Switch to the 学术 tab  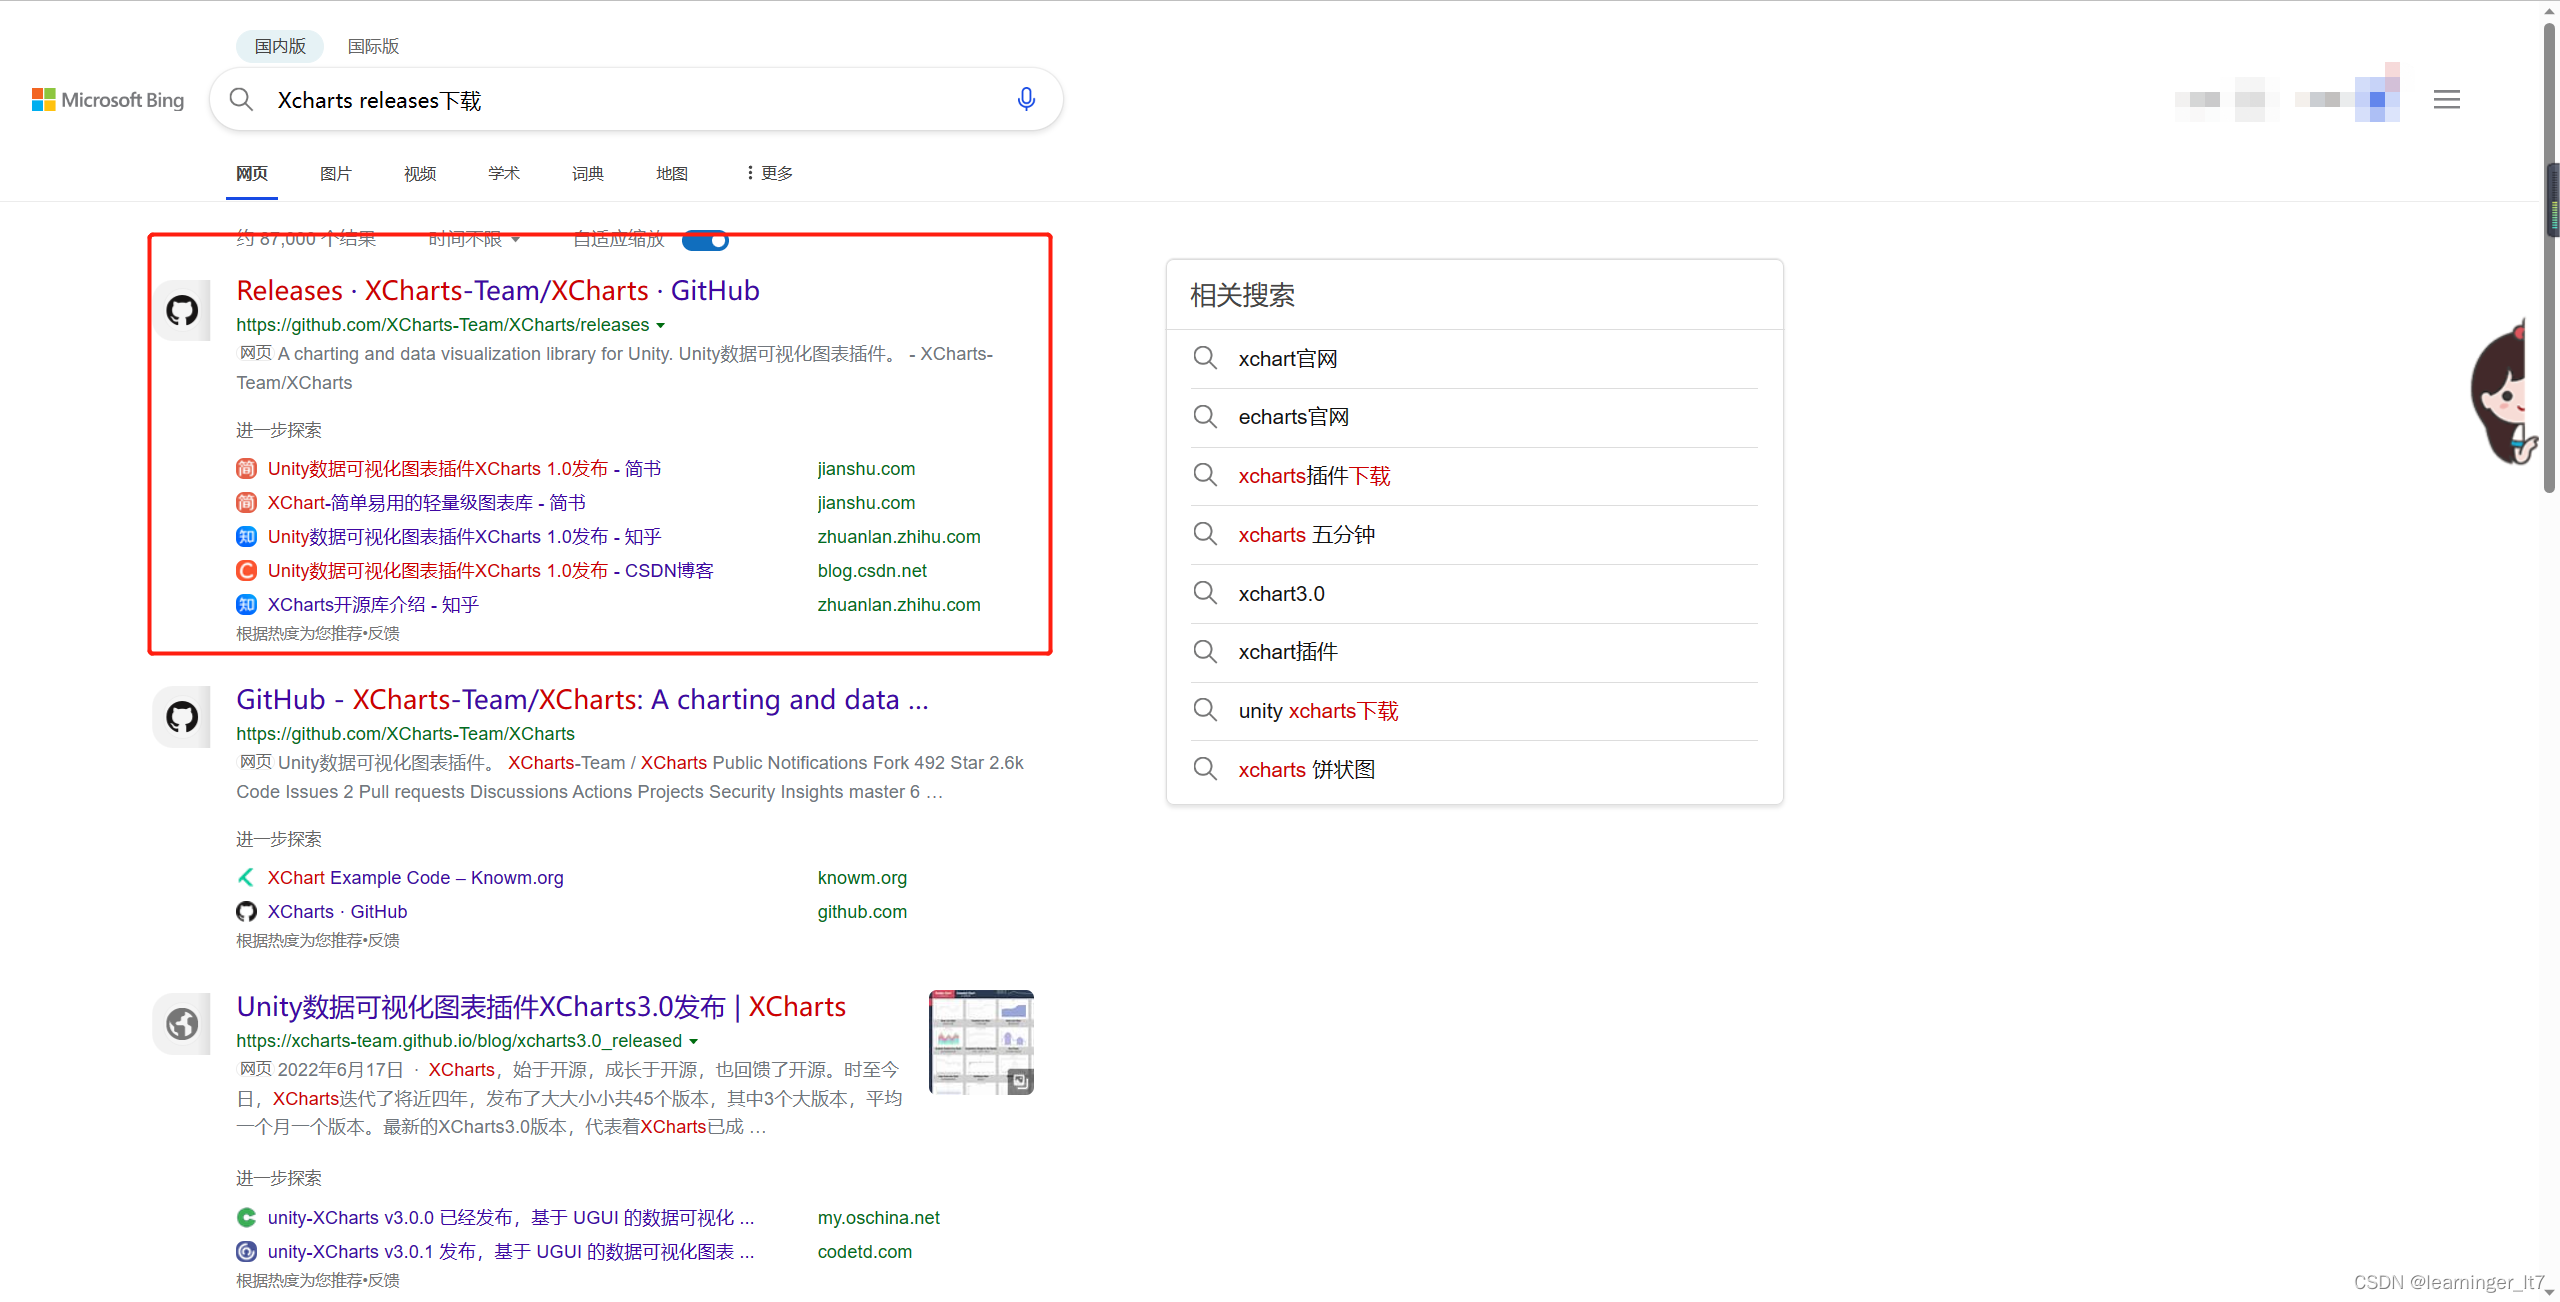coord(503,173)
